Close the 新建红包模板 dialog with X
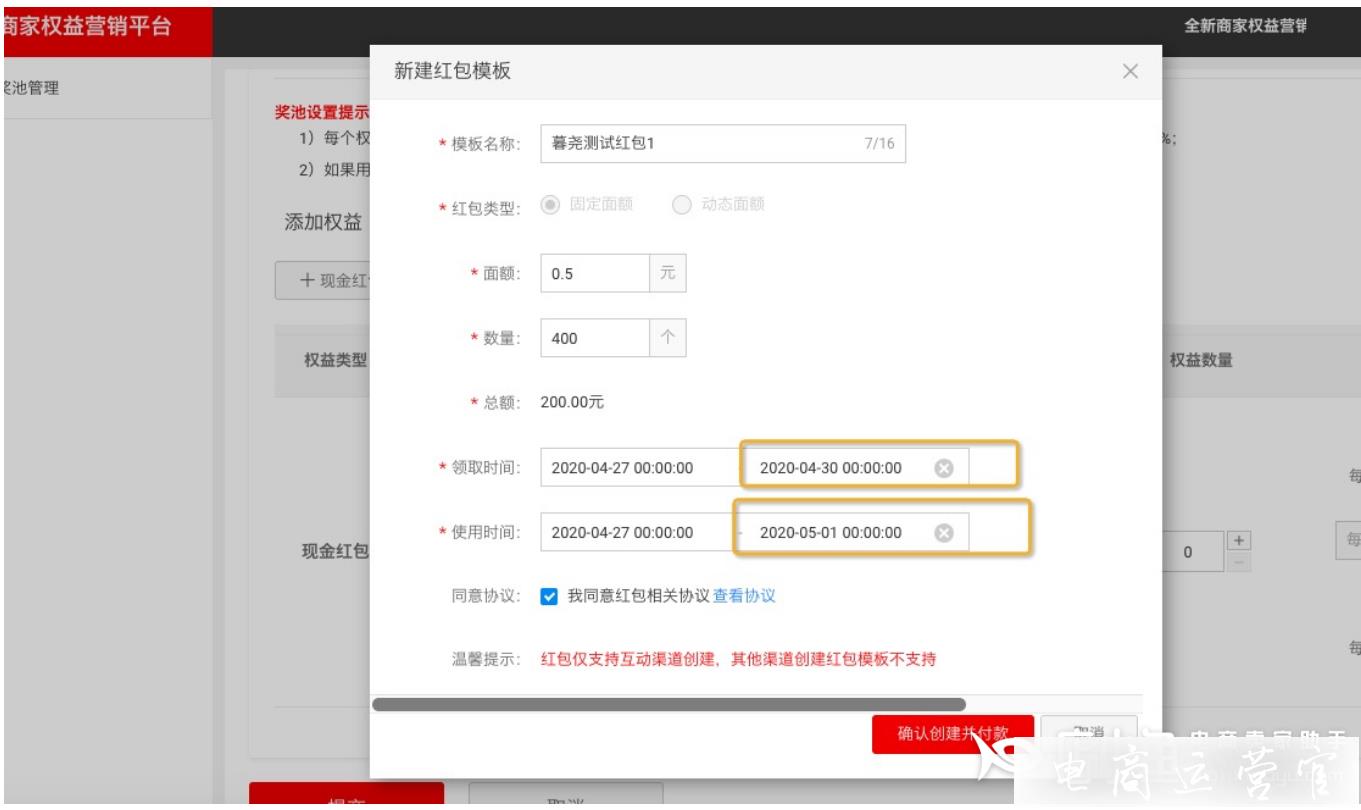 pos(1130,72)
